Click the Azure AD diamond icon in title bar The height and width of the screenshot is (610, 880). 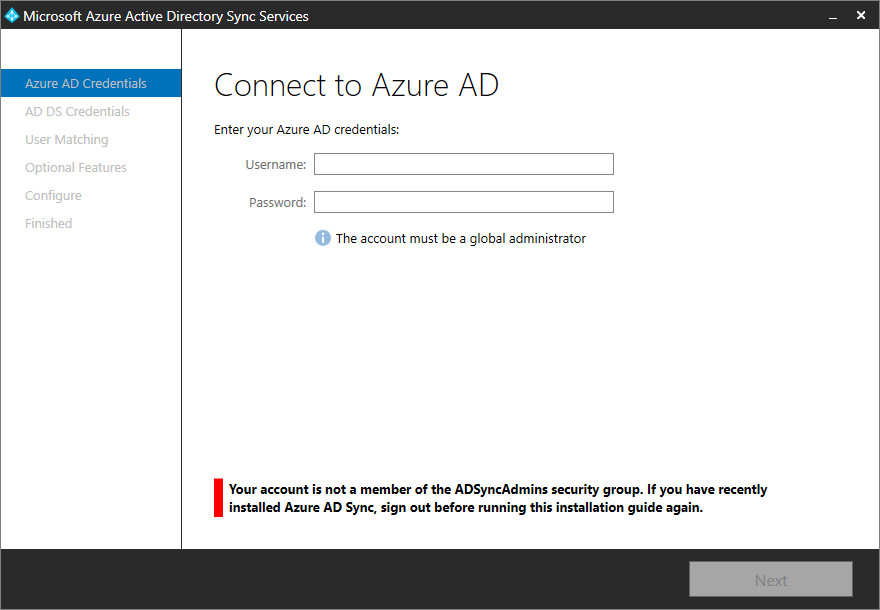11,16
